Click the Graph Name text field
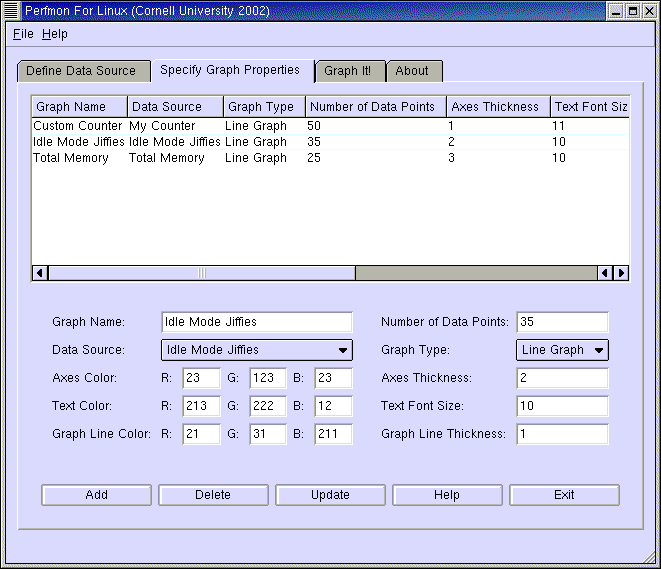 256,322
